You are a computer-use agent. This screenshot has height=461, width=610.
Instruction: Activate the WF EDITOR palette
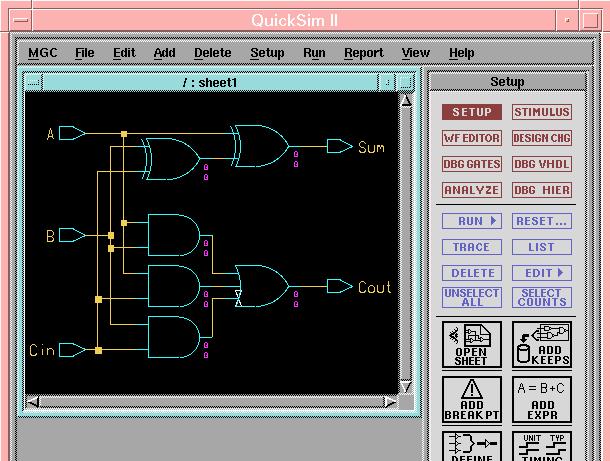472,139
